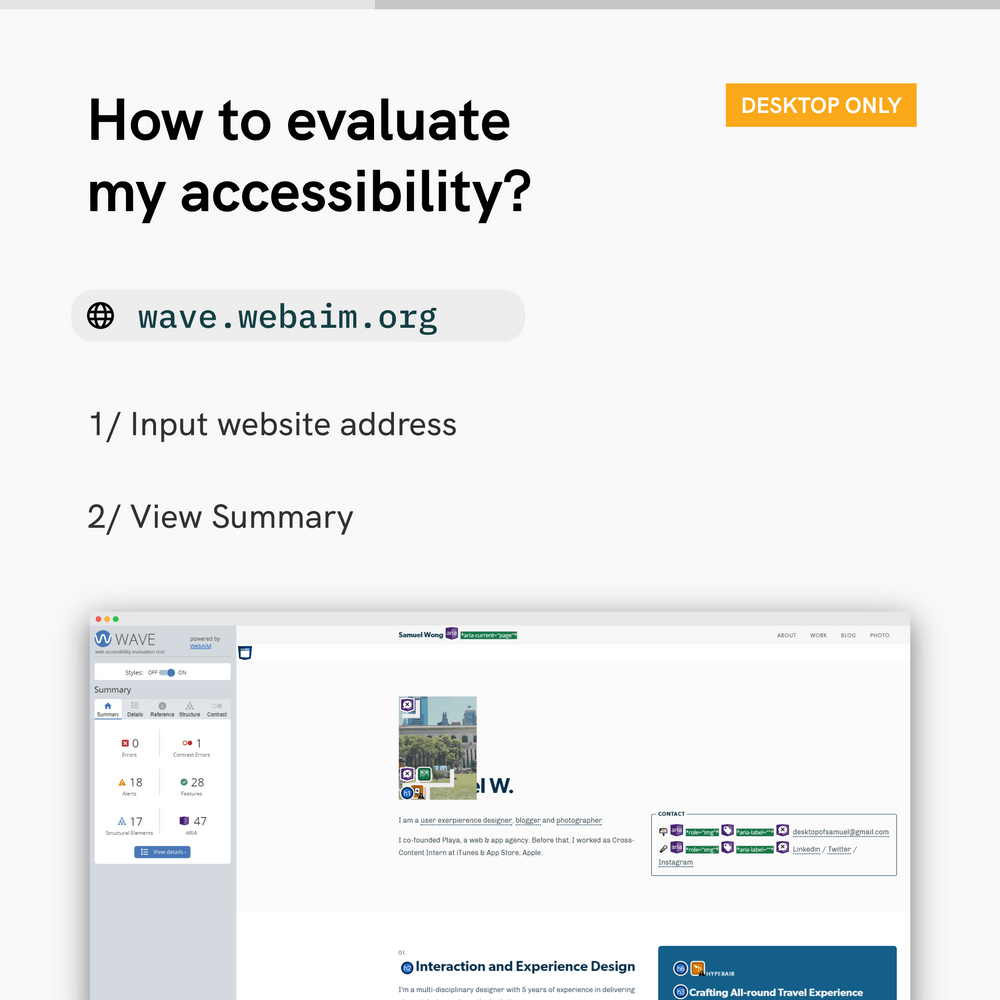Click the purple X badge on the profile photo
1000x1000 pixels.
407,705
